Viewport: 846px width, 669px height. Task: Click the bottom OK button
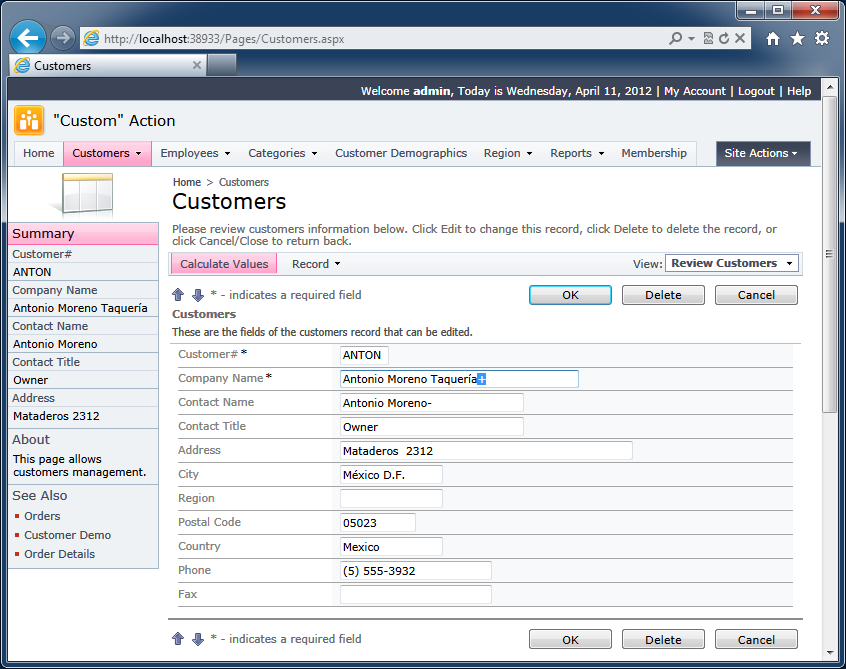click(x=570, y=639)
